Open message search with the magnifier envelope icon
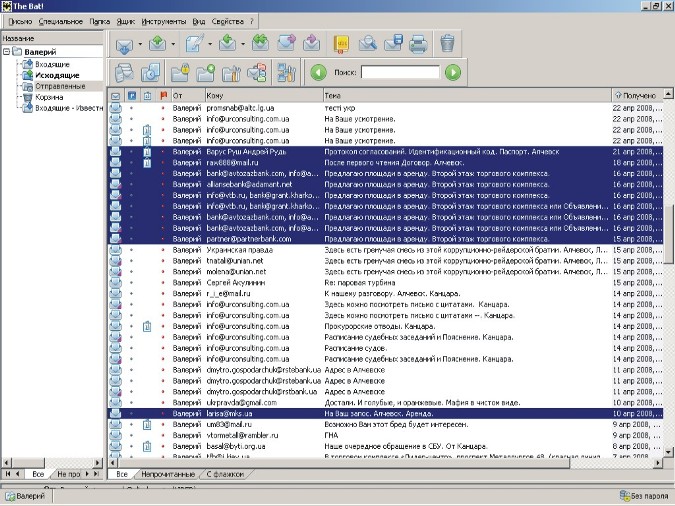 368,43
